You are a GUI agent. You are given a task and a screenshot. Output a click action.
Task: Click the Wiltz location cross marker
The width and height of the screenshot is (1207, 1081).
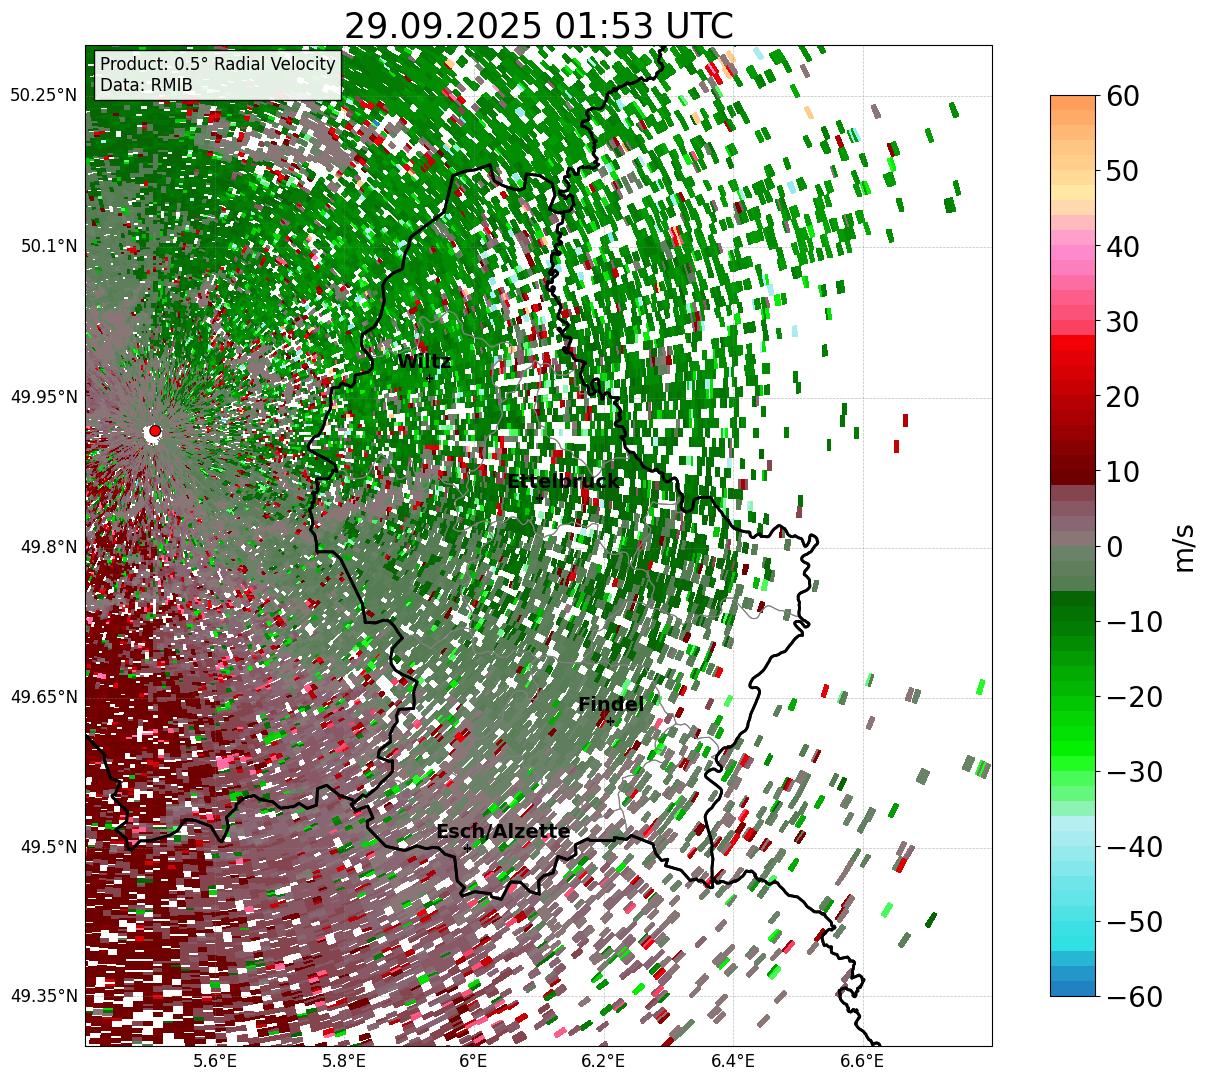(x=428, y=377)
